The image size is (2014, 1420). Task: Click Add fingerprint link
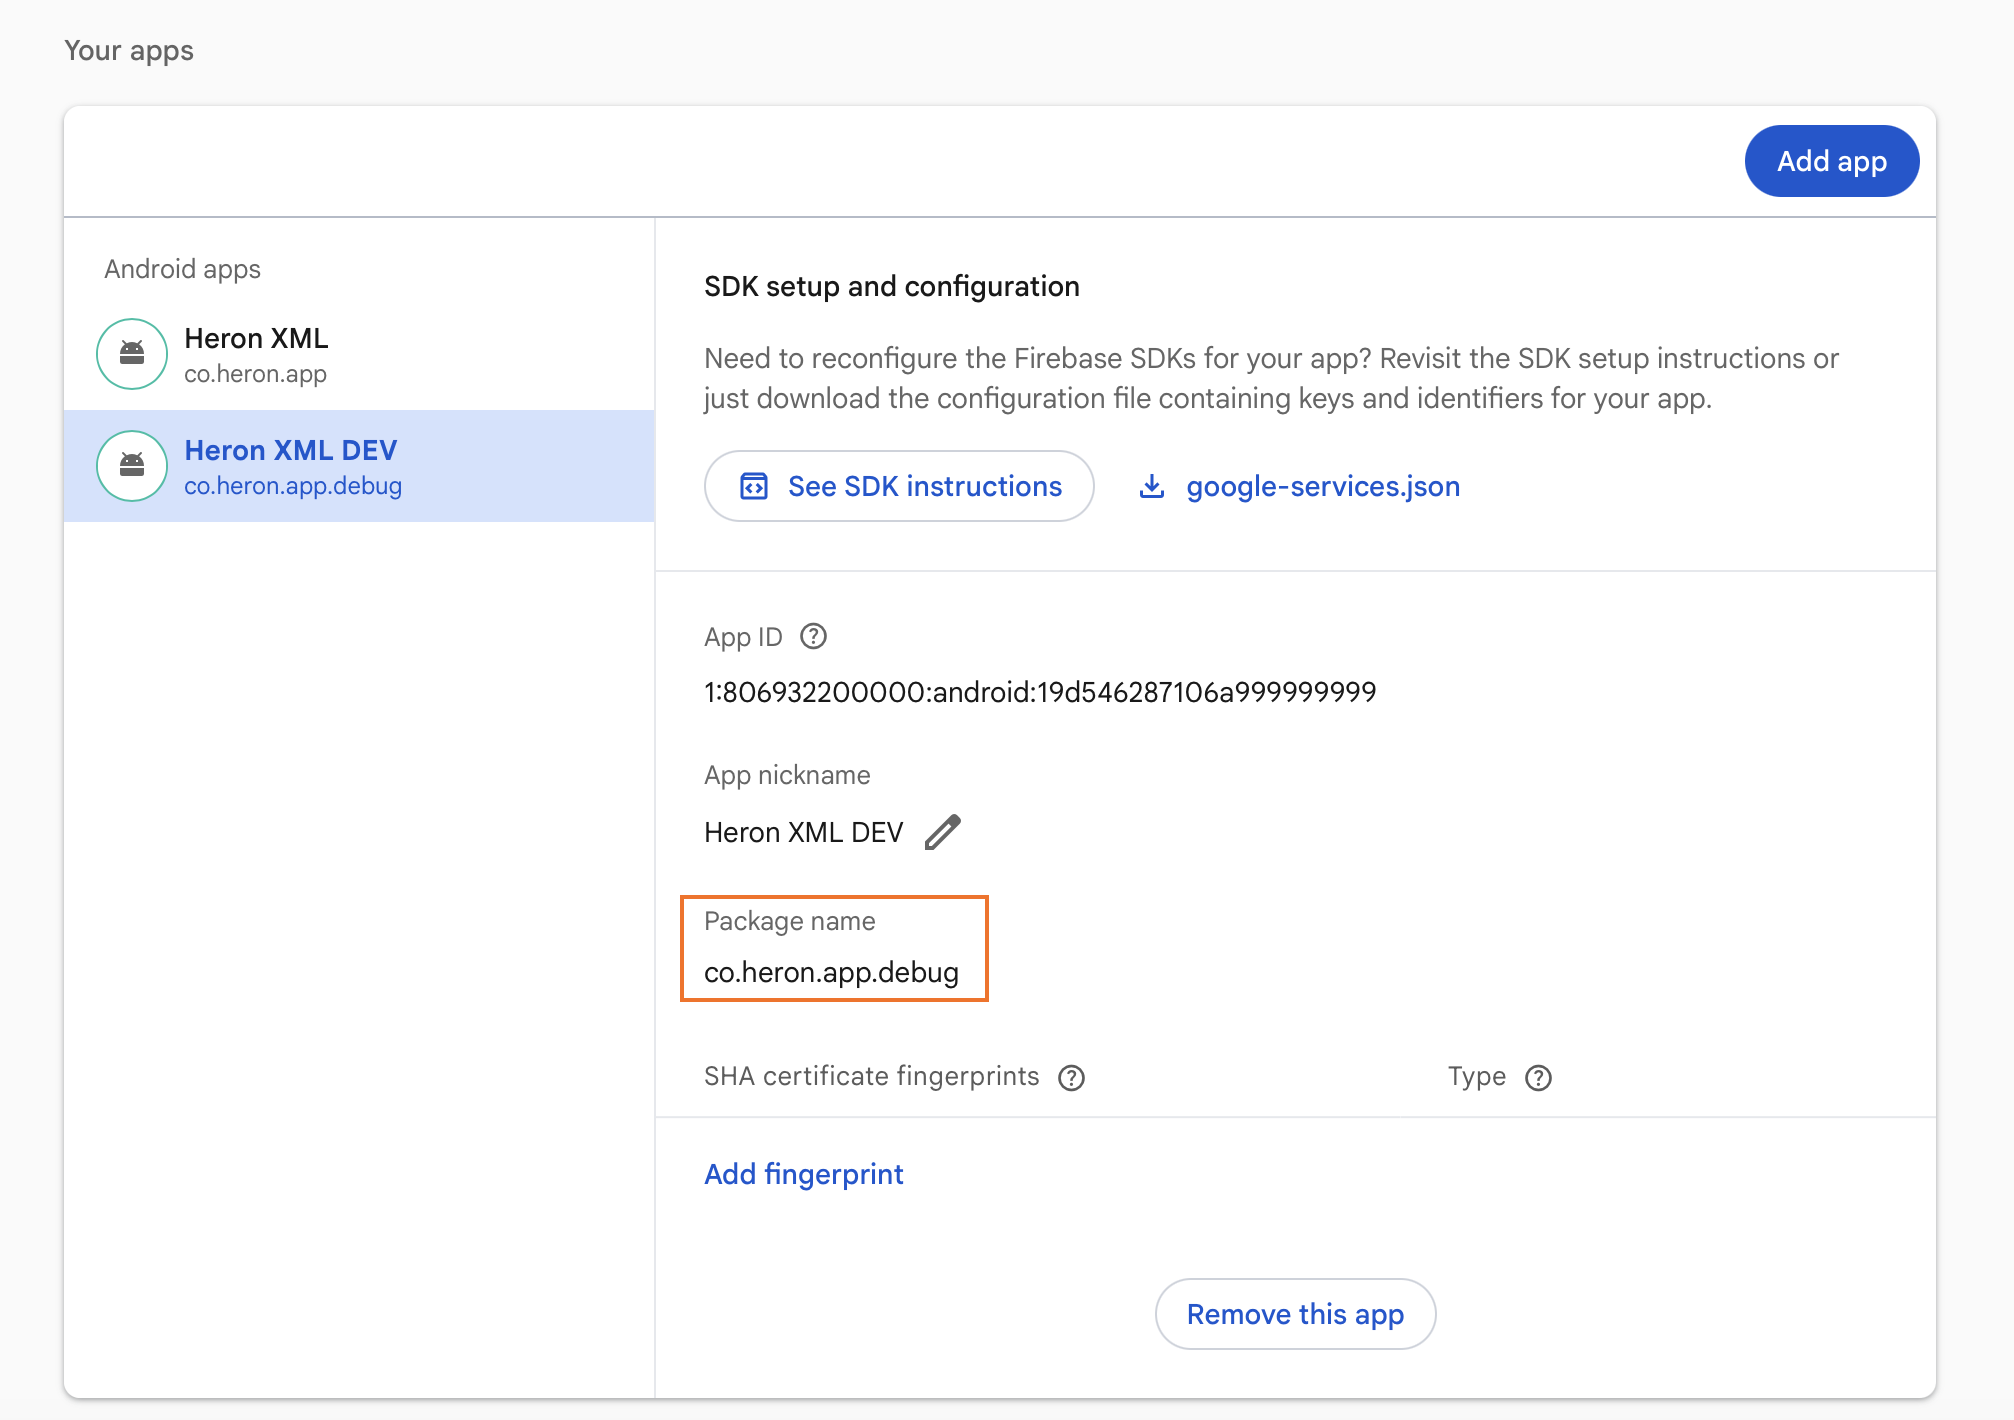(804, 1174)
